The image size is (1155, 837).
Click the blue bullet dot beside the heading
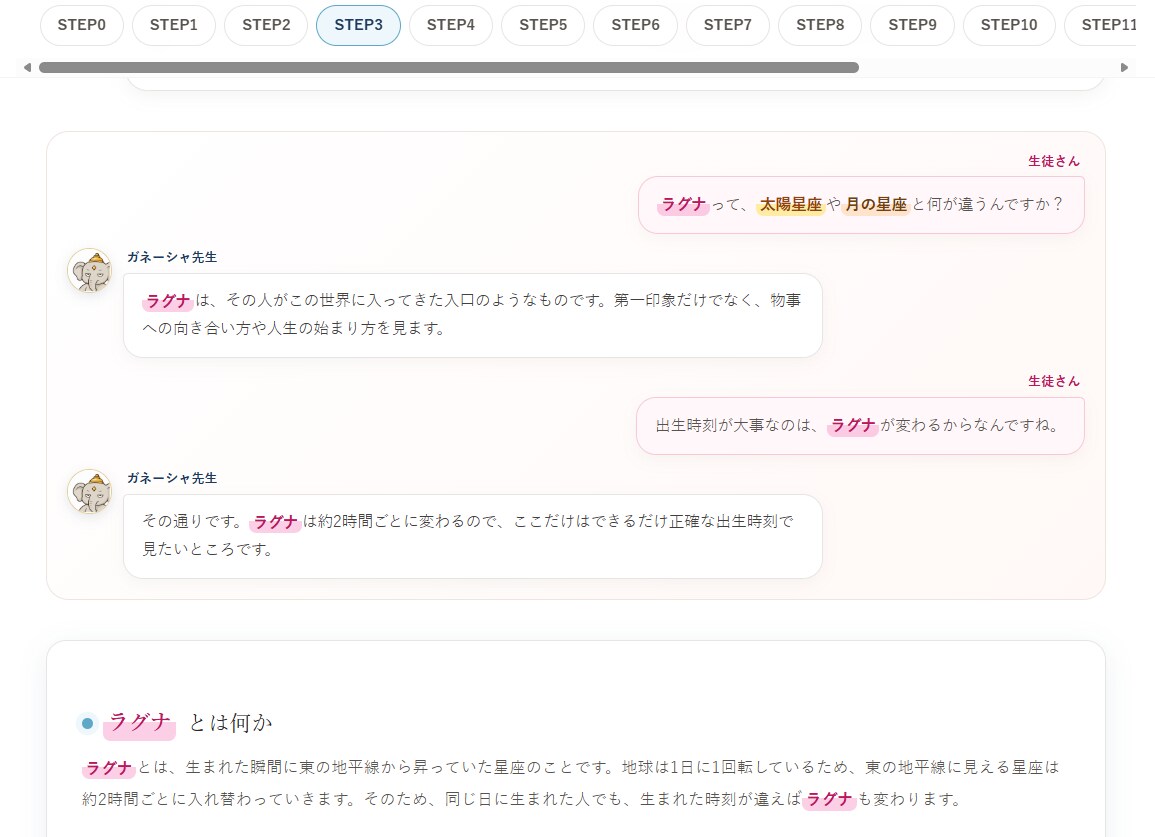[87, 724]
